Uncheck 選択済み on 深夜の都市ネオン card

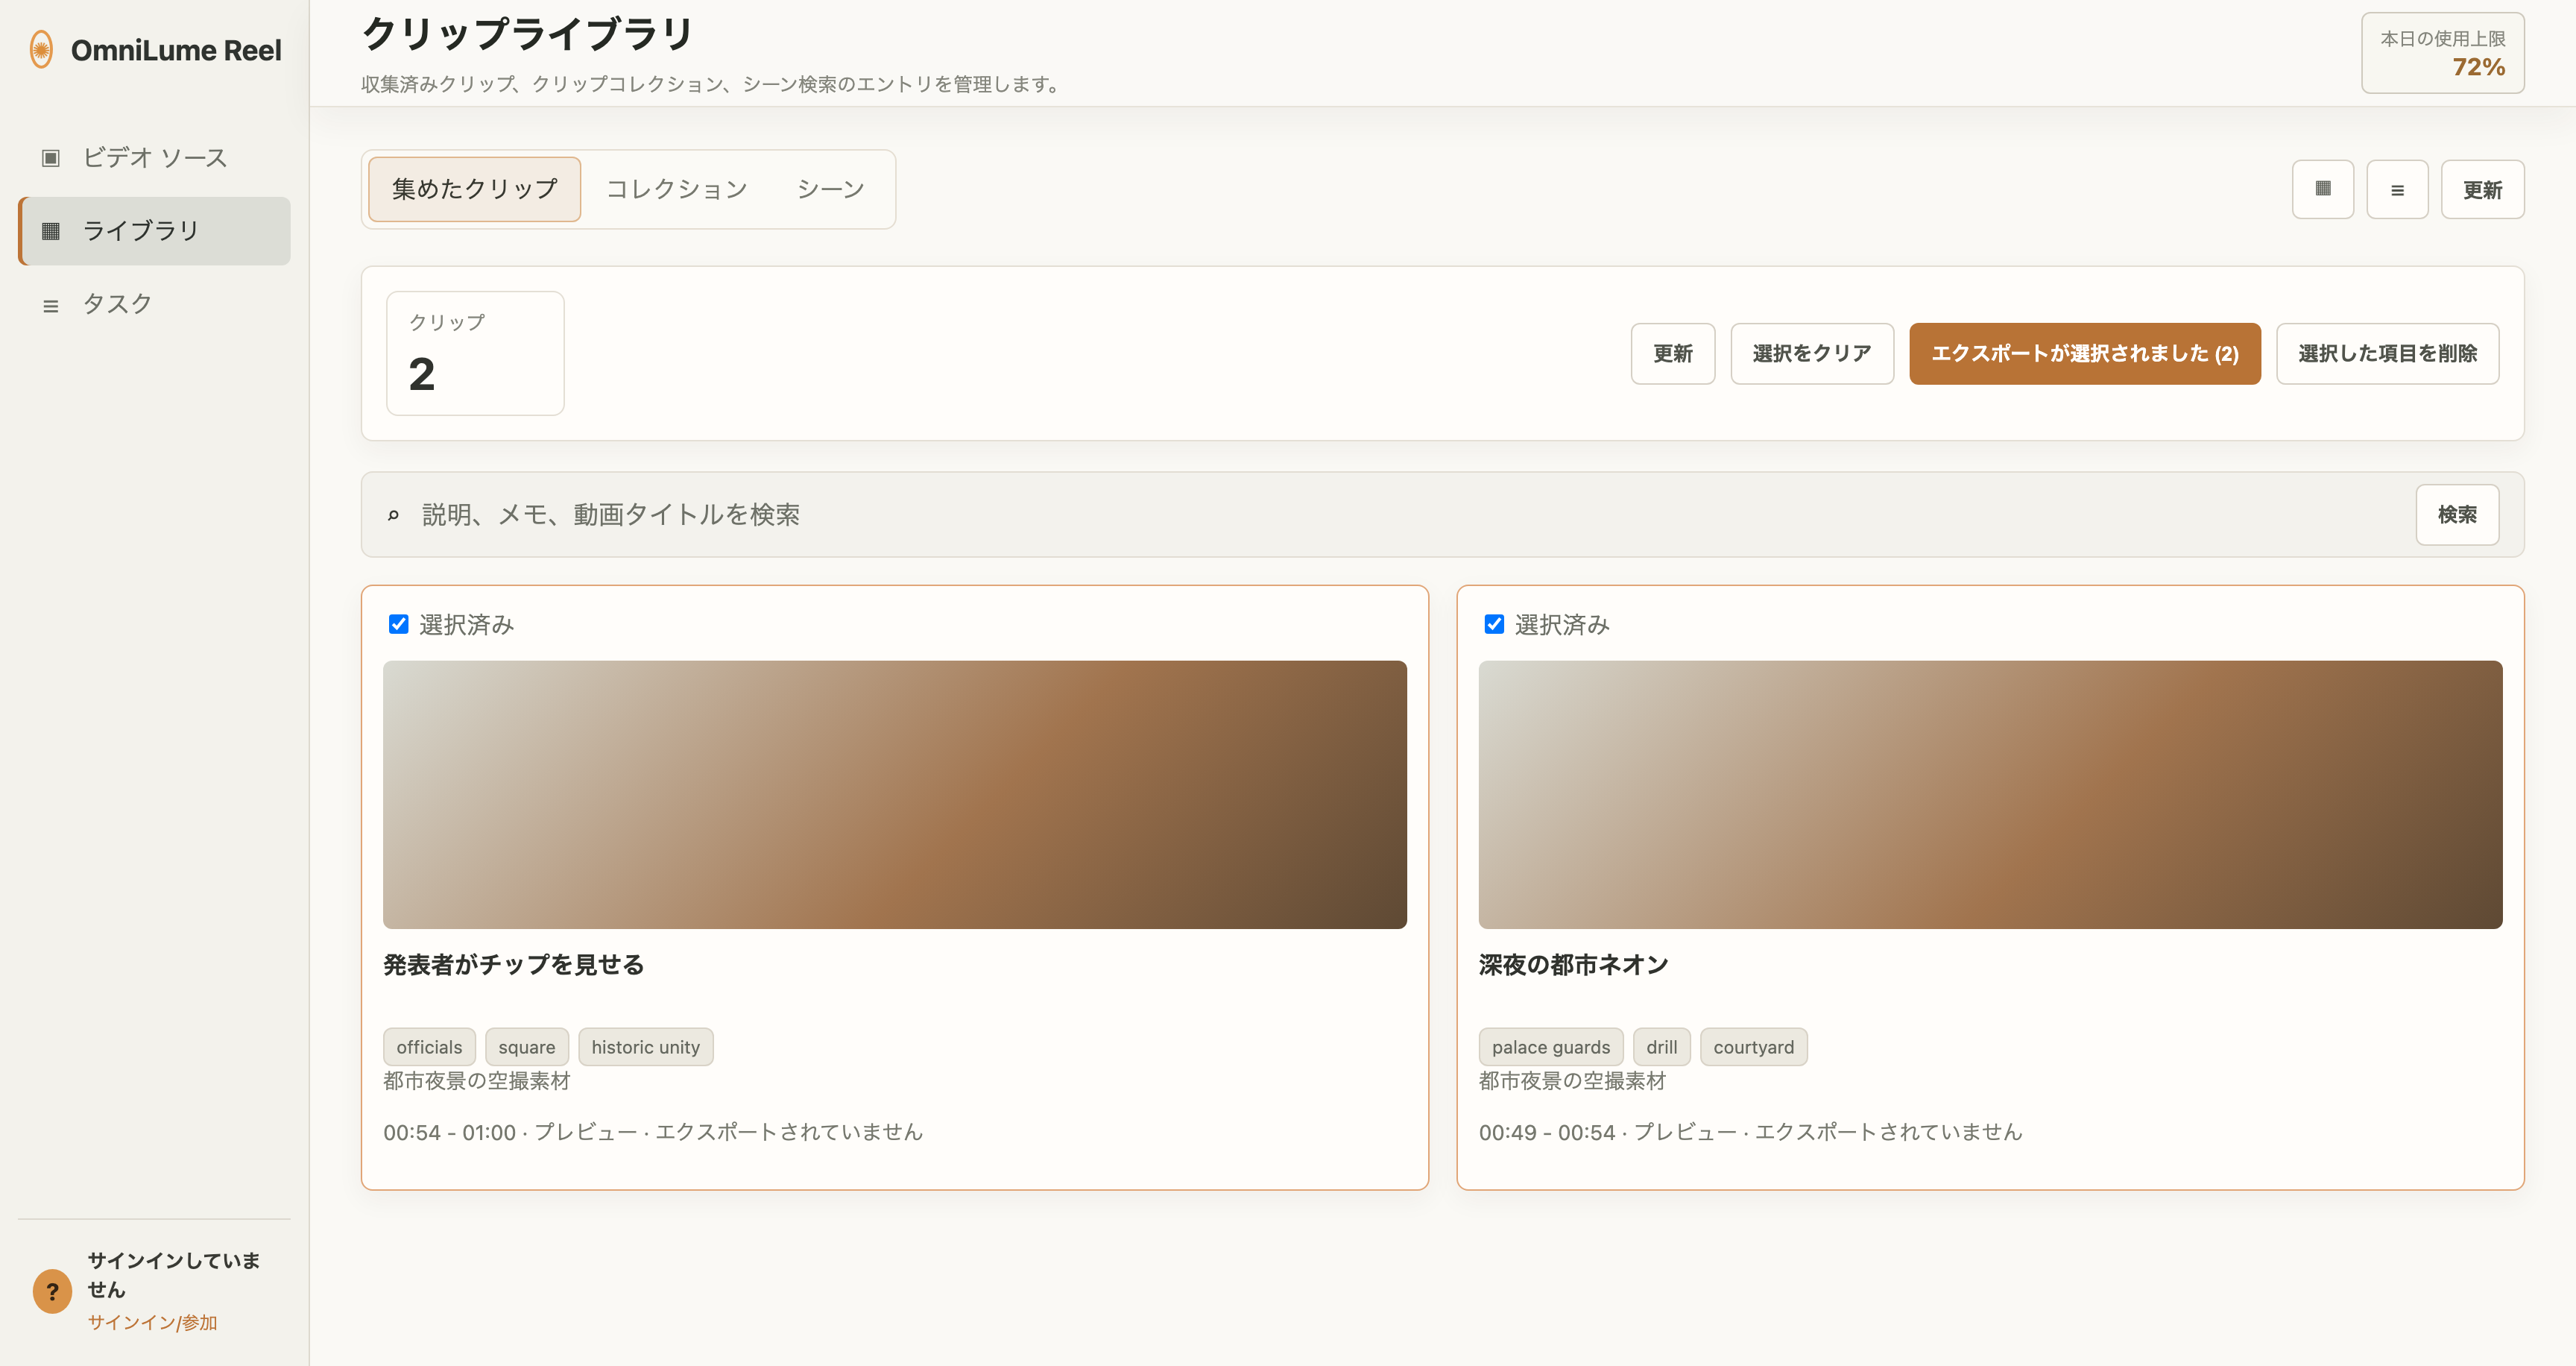(x=1494, y=624)
